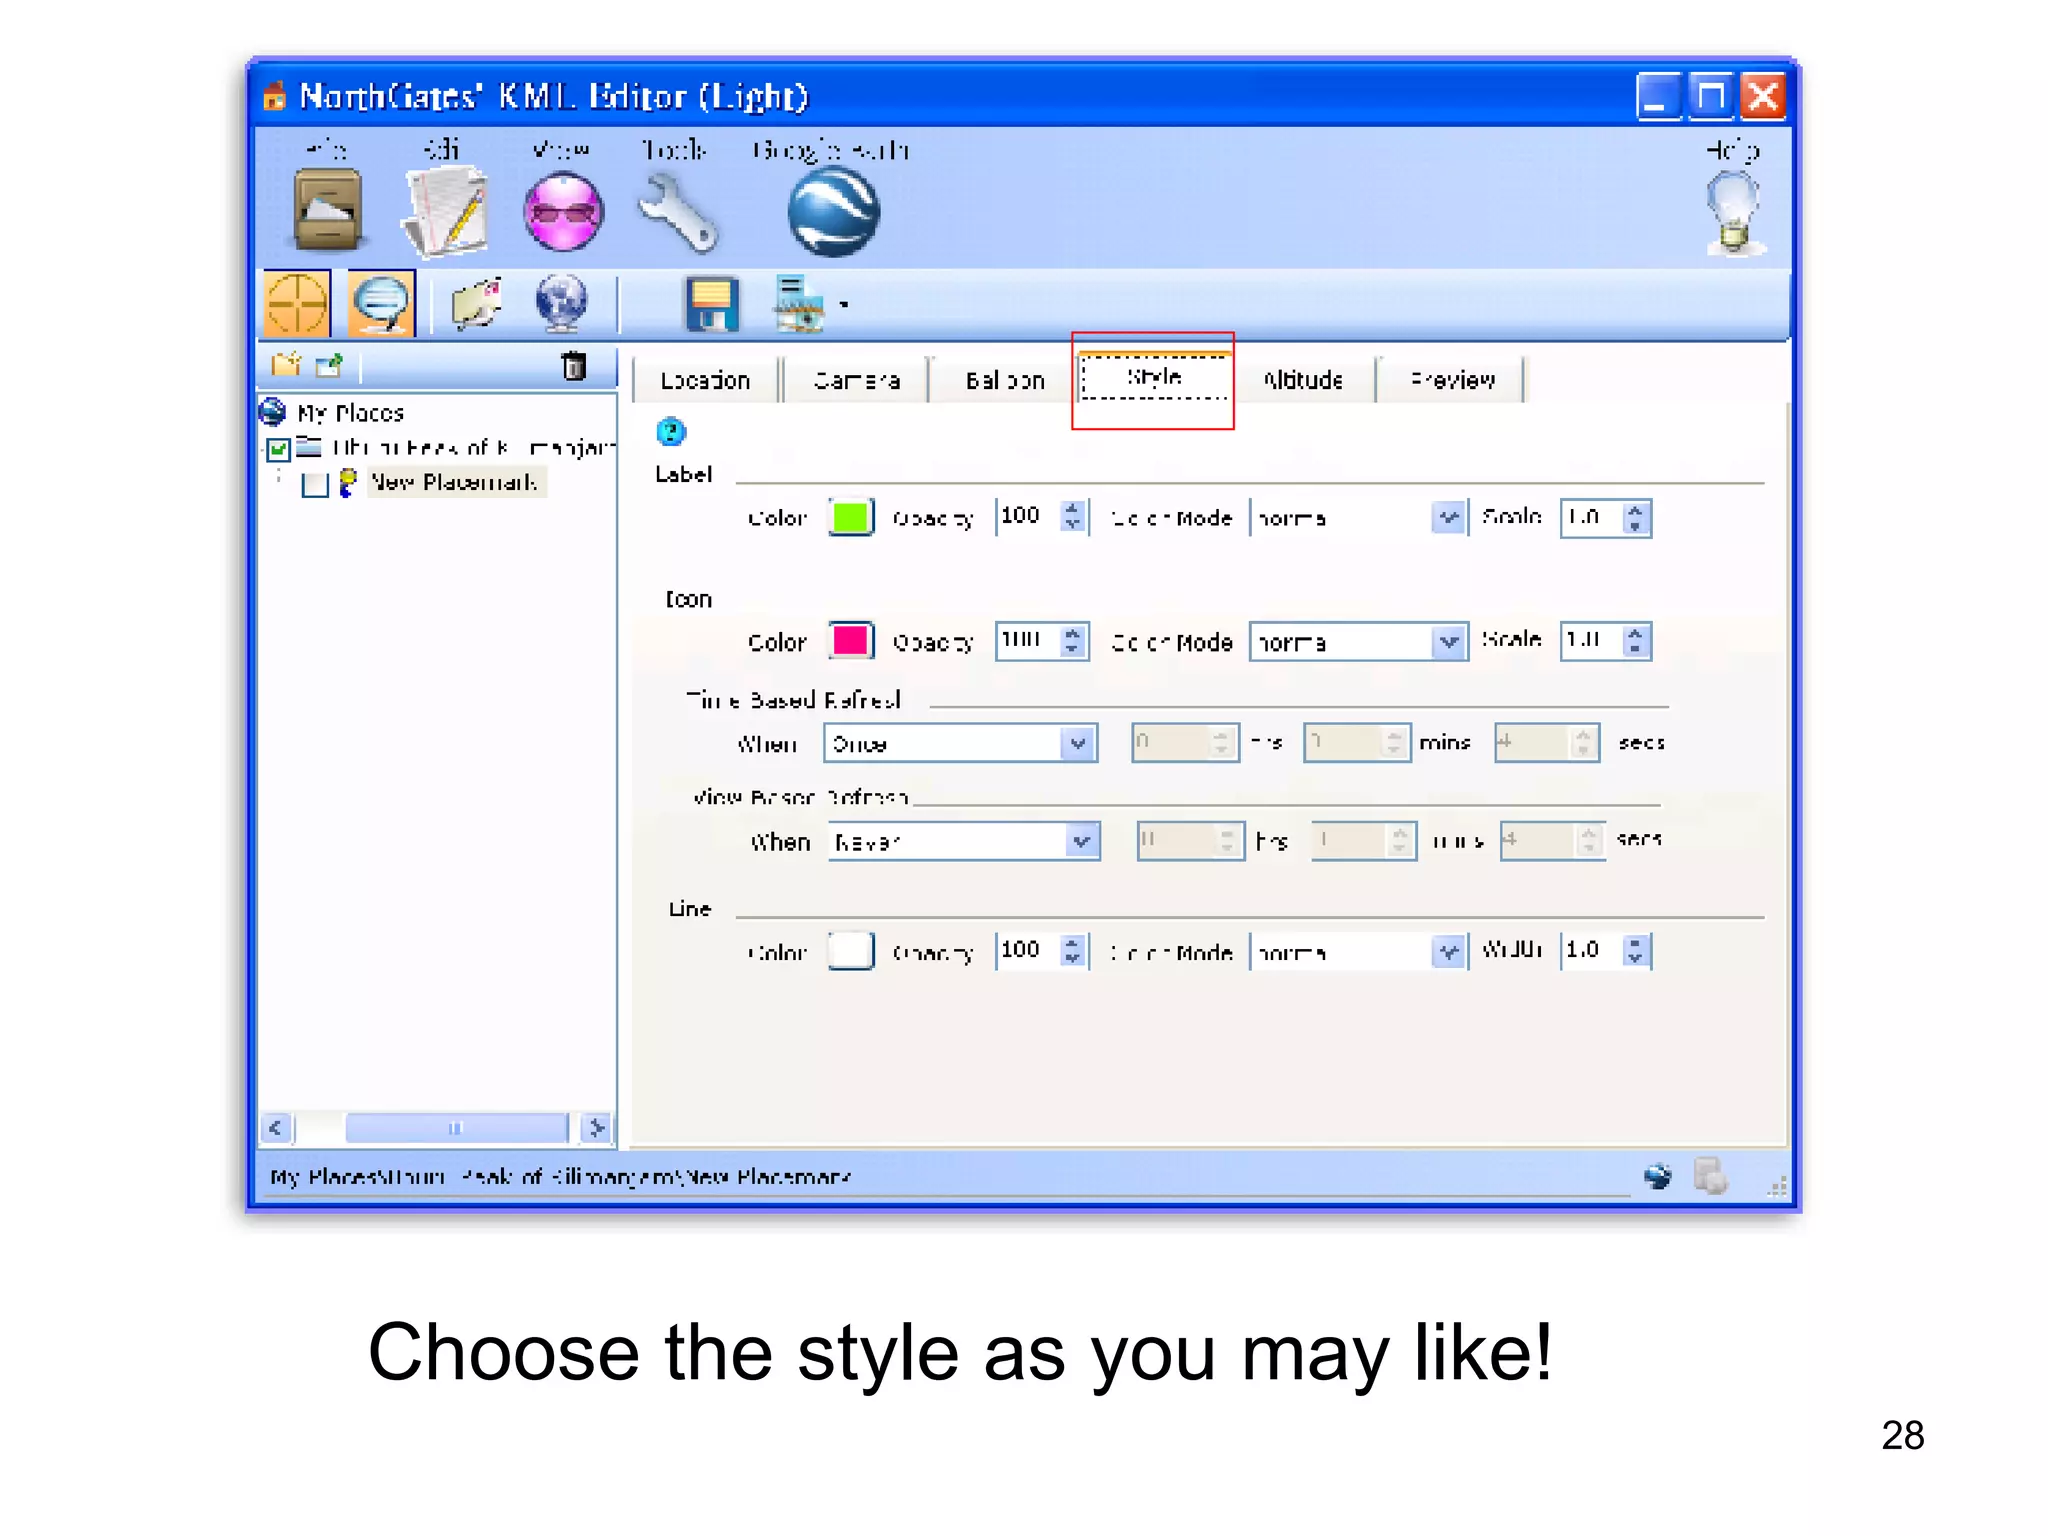Image resolution: width=2048 pixels, height=1536 pixels.
Task: Click the Line Width value field
Action: 1591,951
